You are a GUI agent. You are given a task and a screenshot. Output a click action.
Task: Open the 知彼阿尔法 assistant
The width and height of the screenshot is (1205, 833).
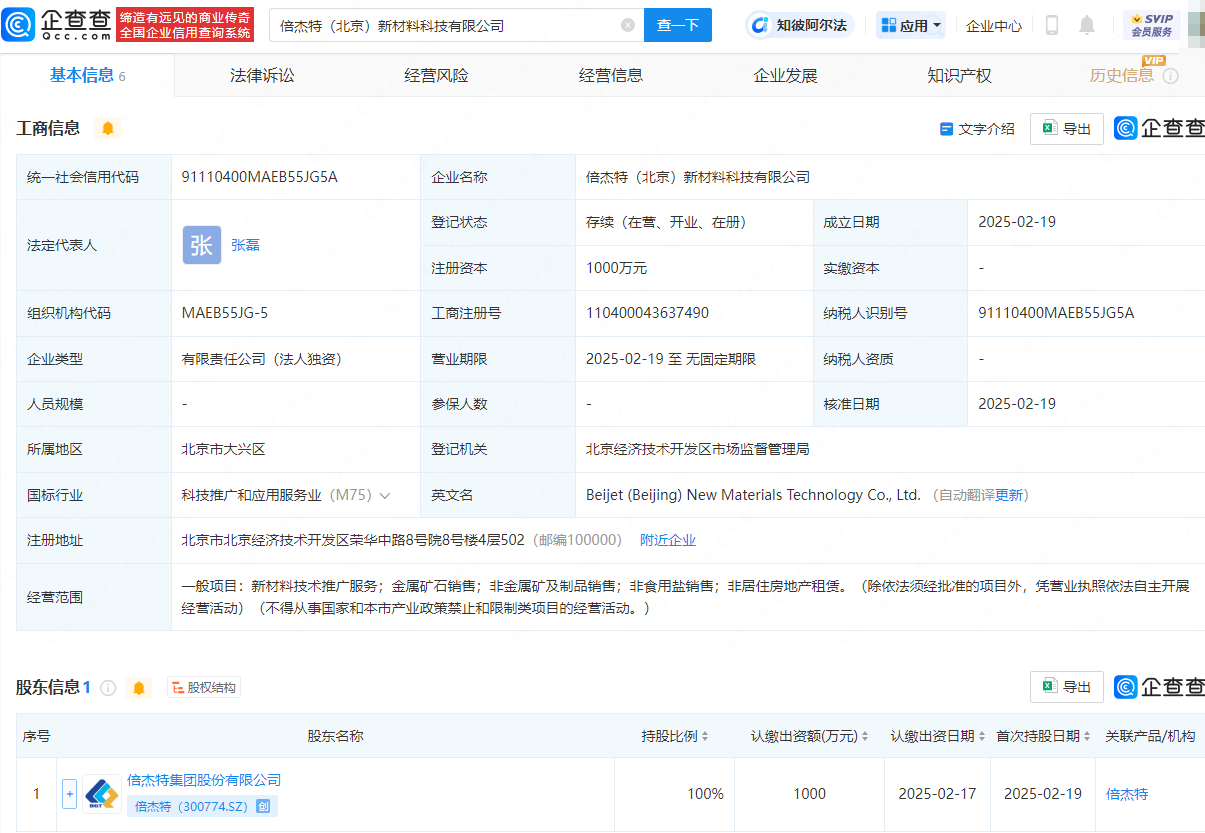pos(798,24)
